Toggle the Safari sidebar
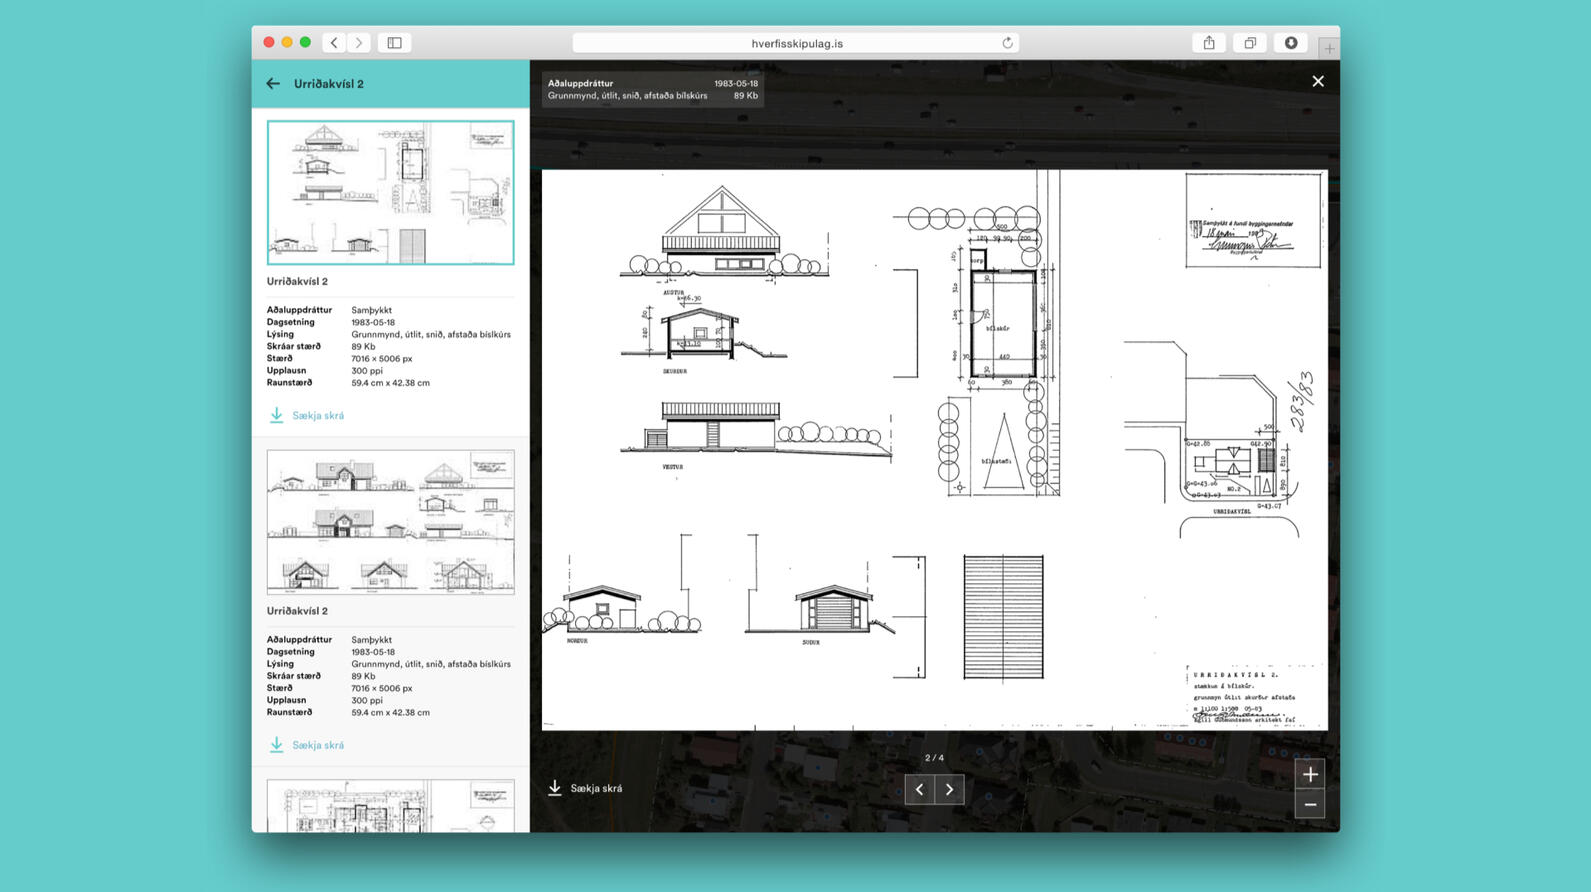 click(394, 43)
